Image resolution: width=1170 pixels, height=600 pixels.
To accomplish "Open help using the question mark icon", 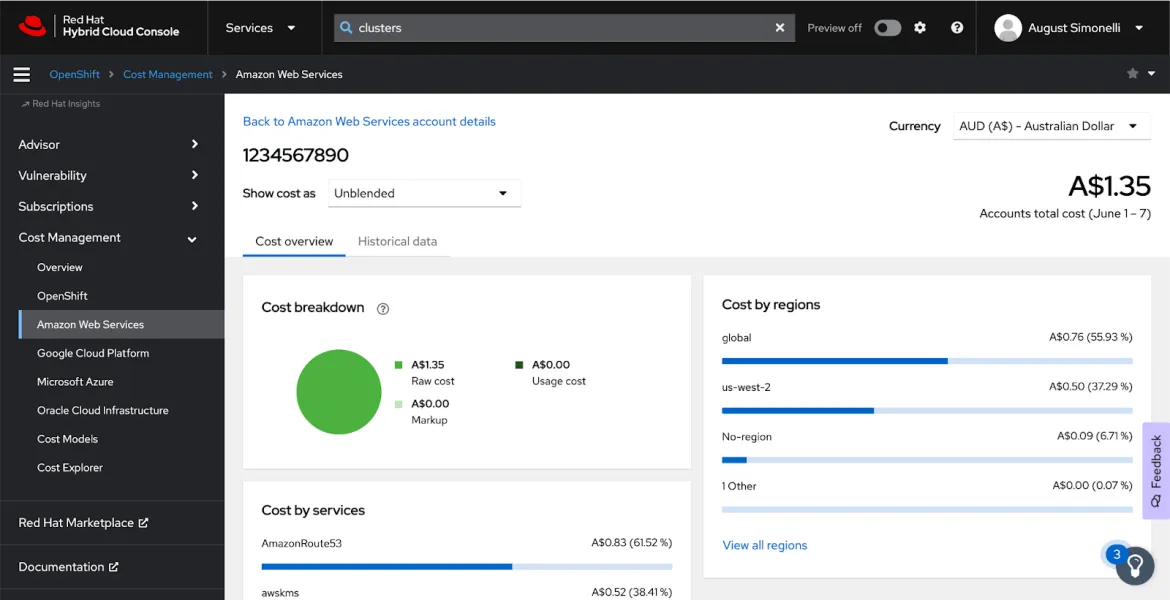I will click(x=956, y=27).
